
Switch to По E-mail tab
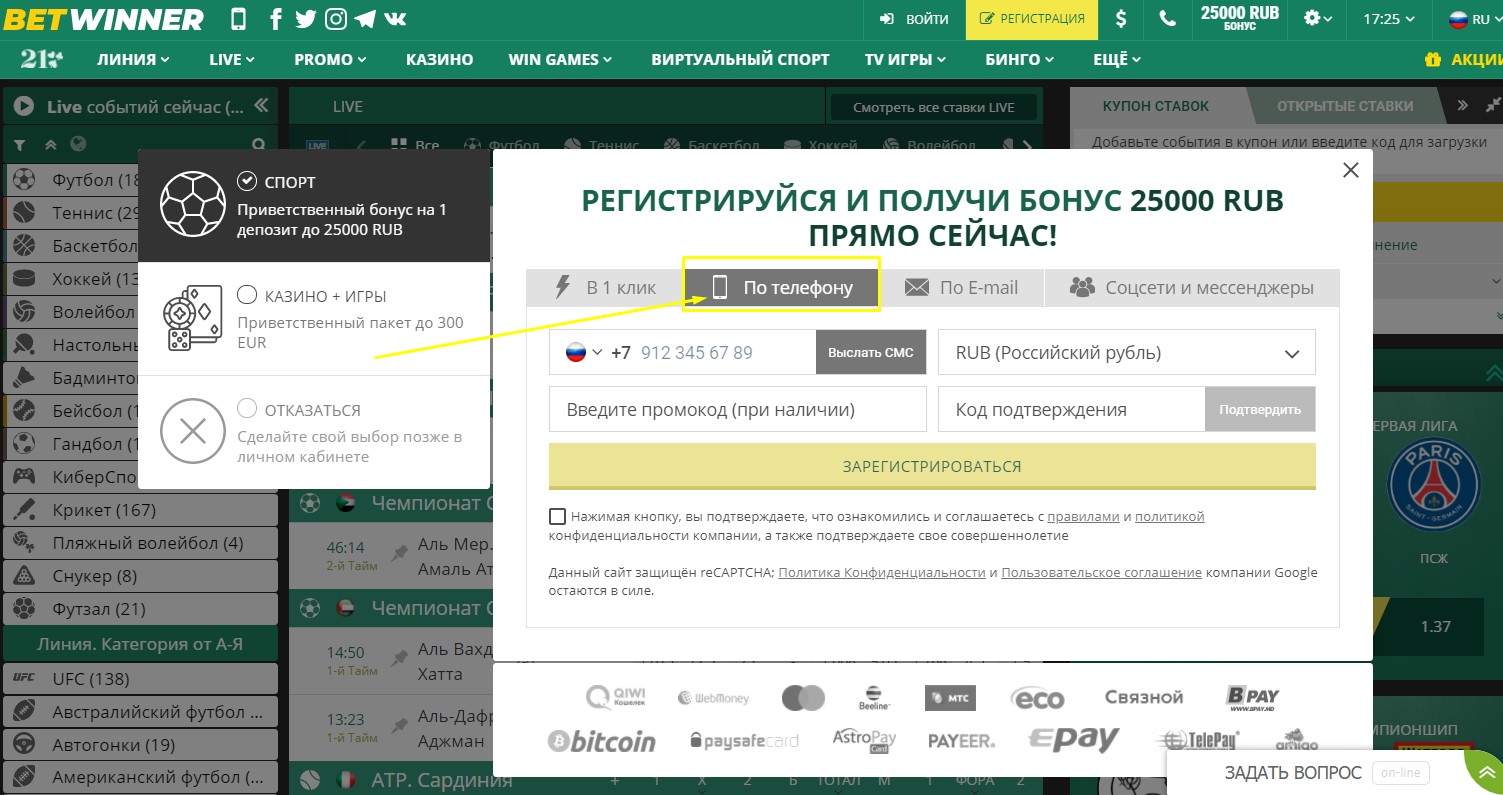pyautogui.click(x=961, y=288)
